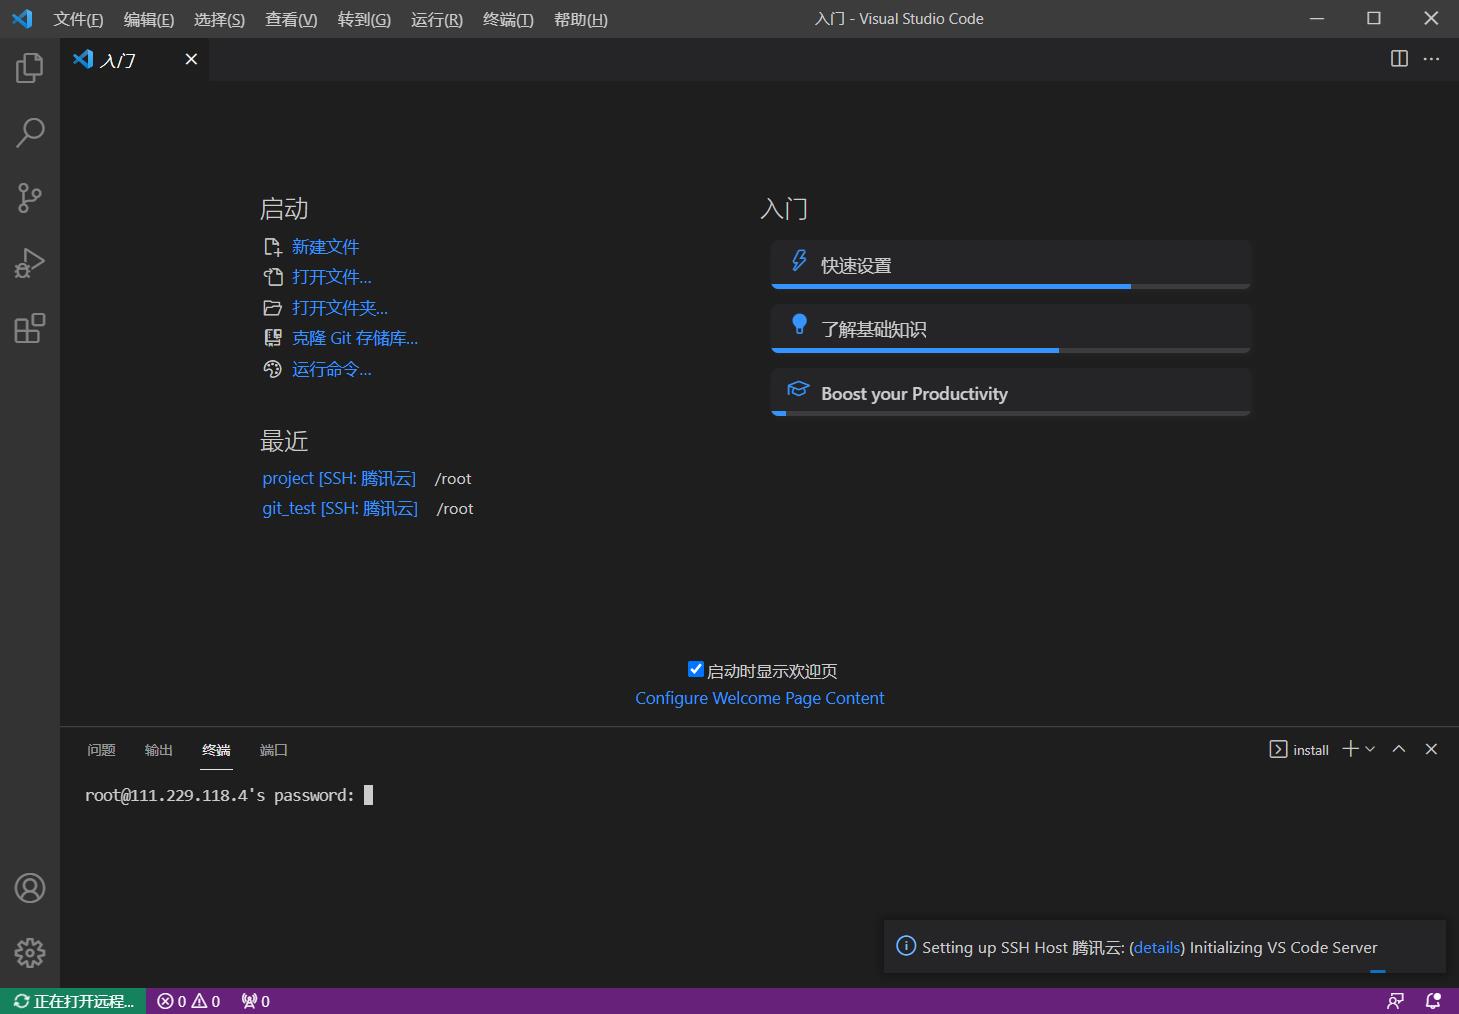Click the 新建文件 link

(325, 246)
